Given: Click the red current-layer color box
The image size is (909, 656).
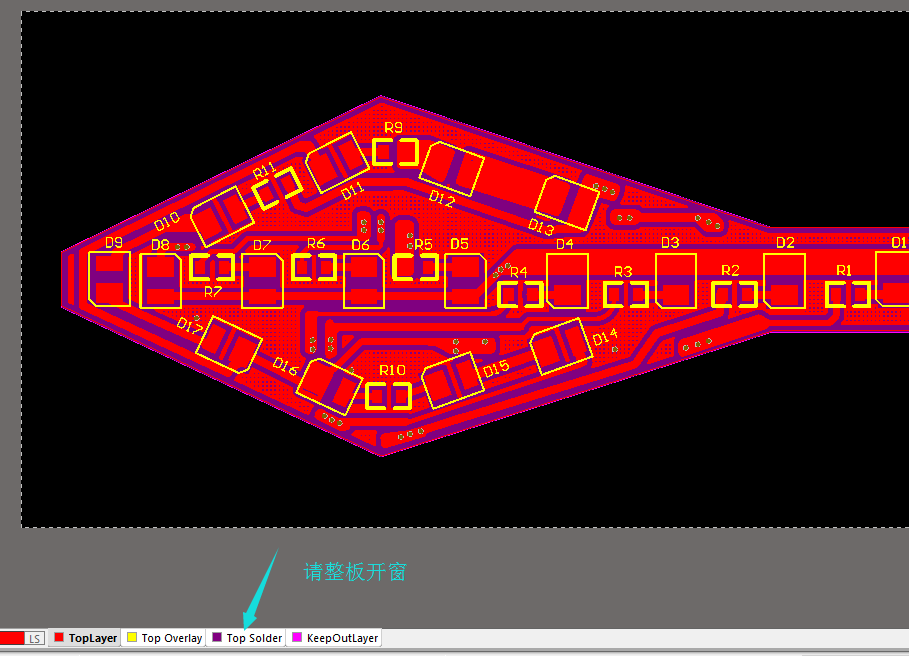Looking at the screenshot, I should (x=11, y=638).
